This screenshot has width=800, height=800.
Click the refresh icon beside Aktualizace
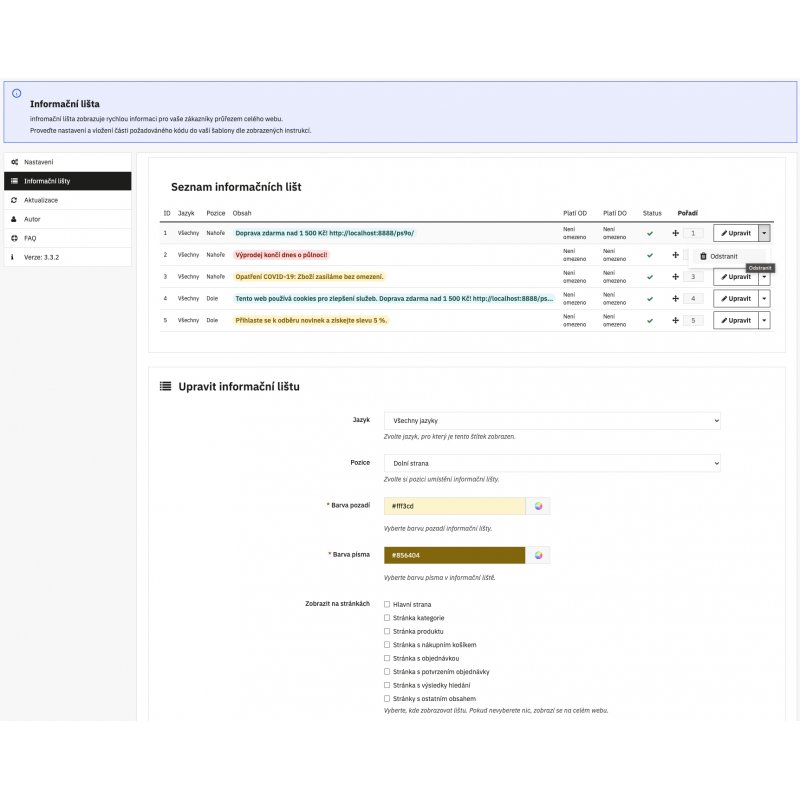coord(14,200)
